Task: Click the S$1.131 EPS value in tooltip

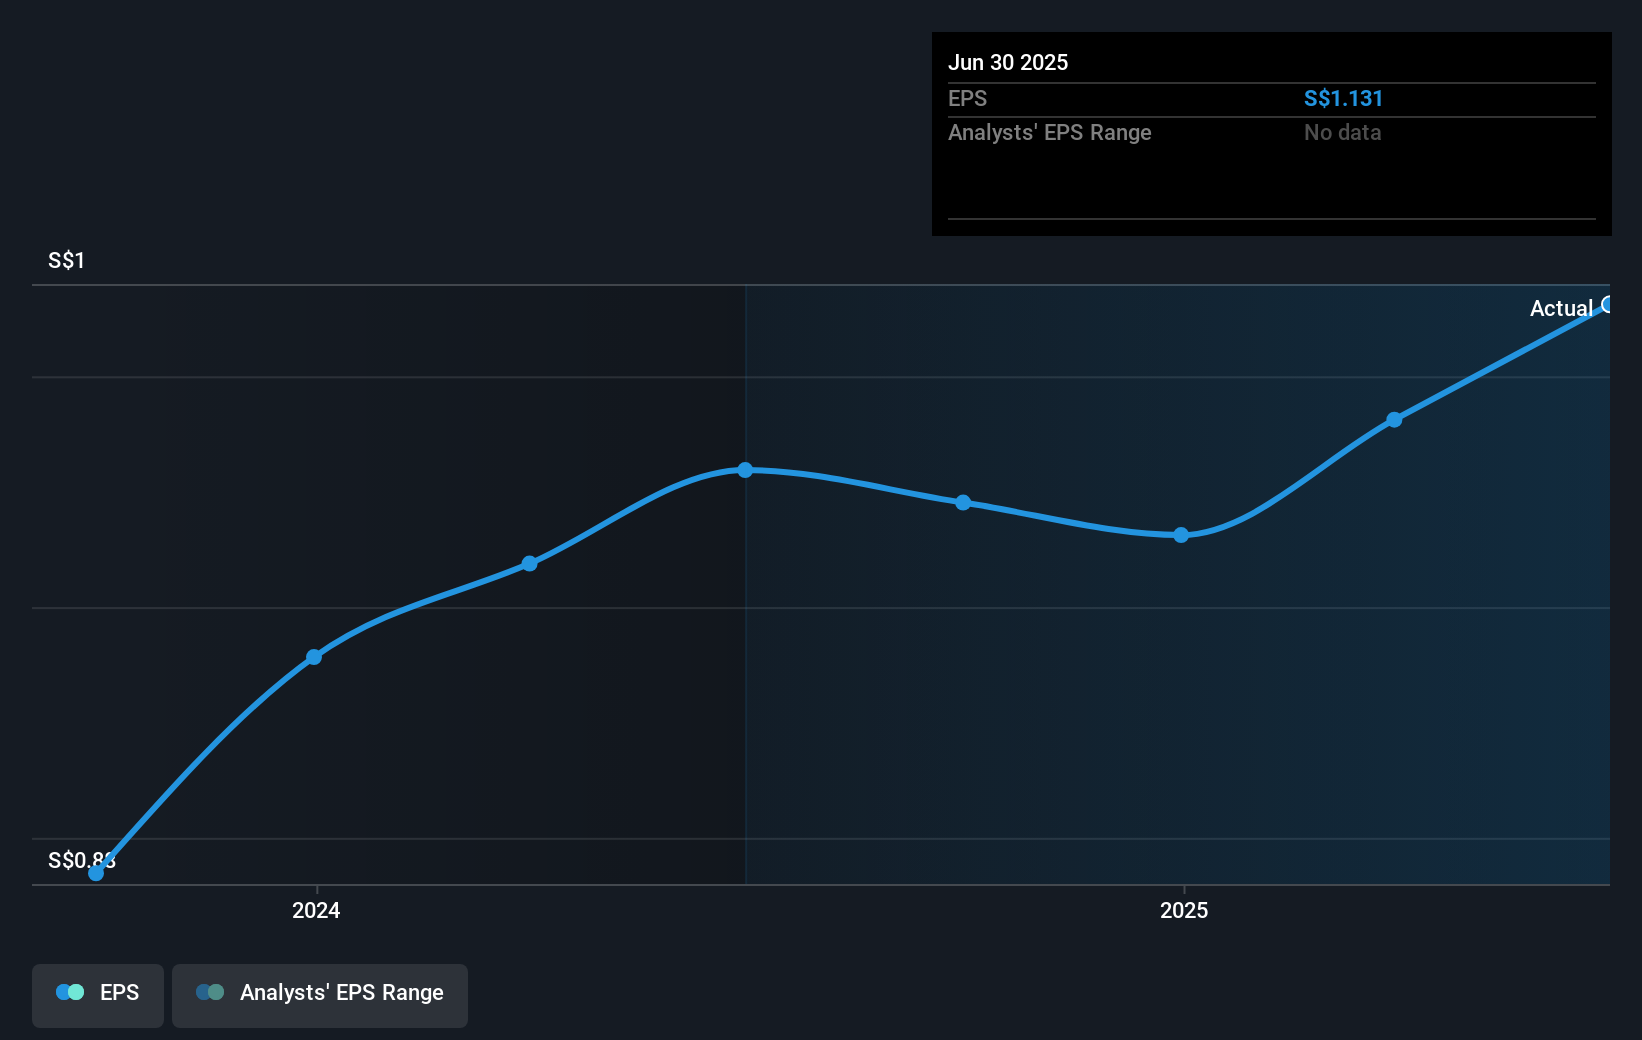Action: click(x=1343, y=98)
